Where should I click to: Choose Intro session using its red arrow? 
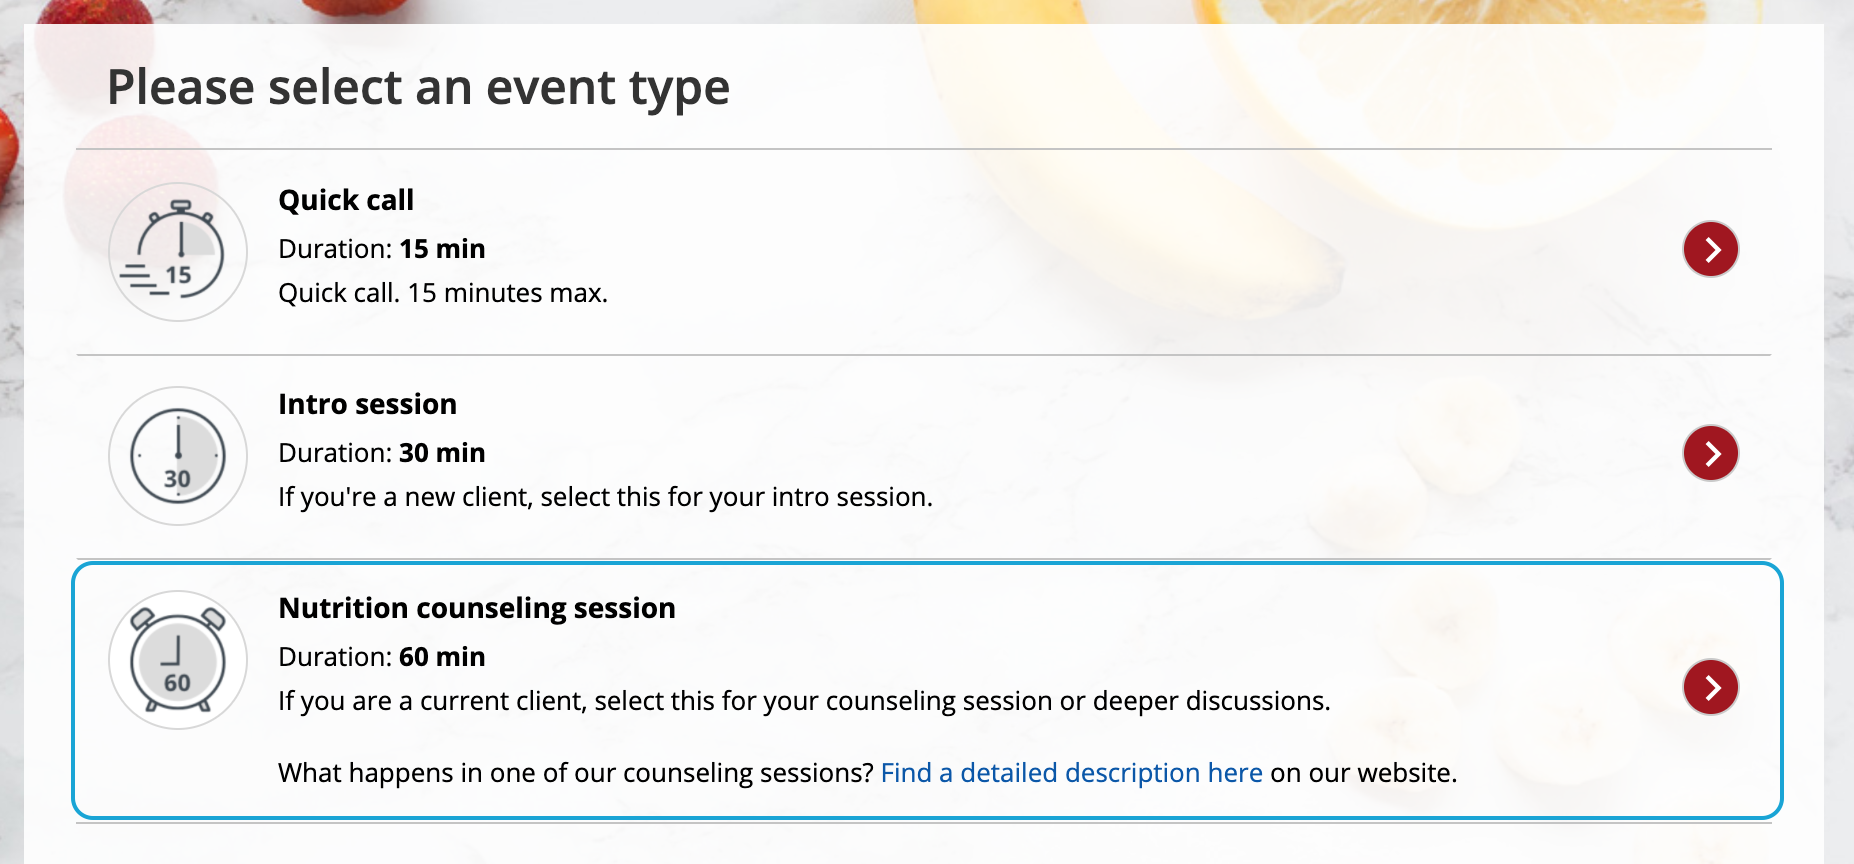[x=1710, y=453]
